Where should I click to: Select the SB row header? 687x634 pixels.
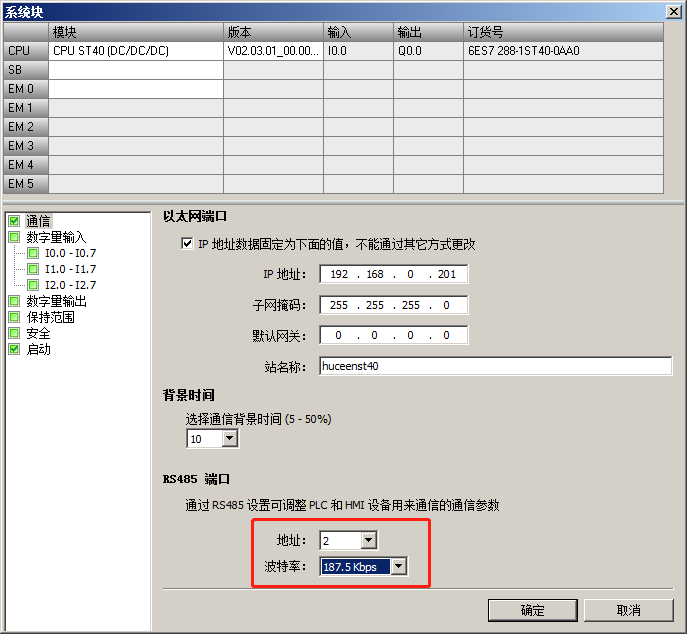tap(26, 70)
